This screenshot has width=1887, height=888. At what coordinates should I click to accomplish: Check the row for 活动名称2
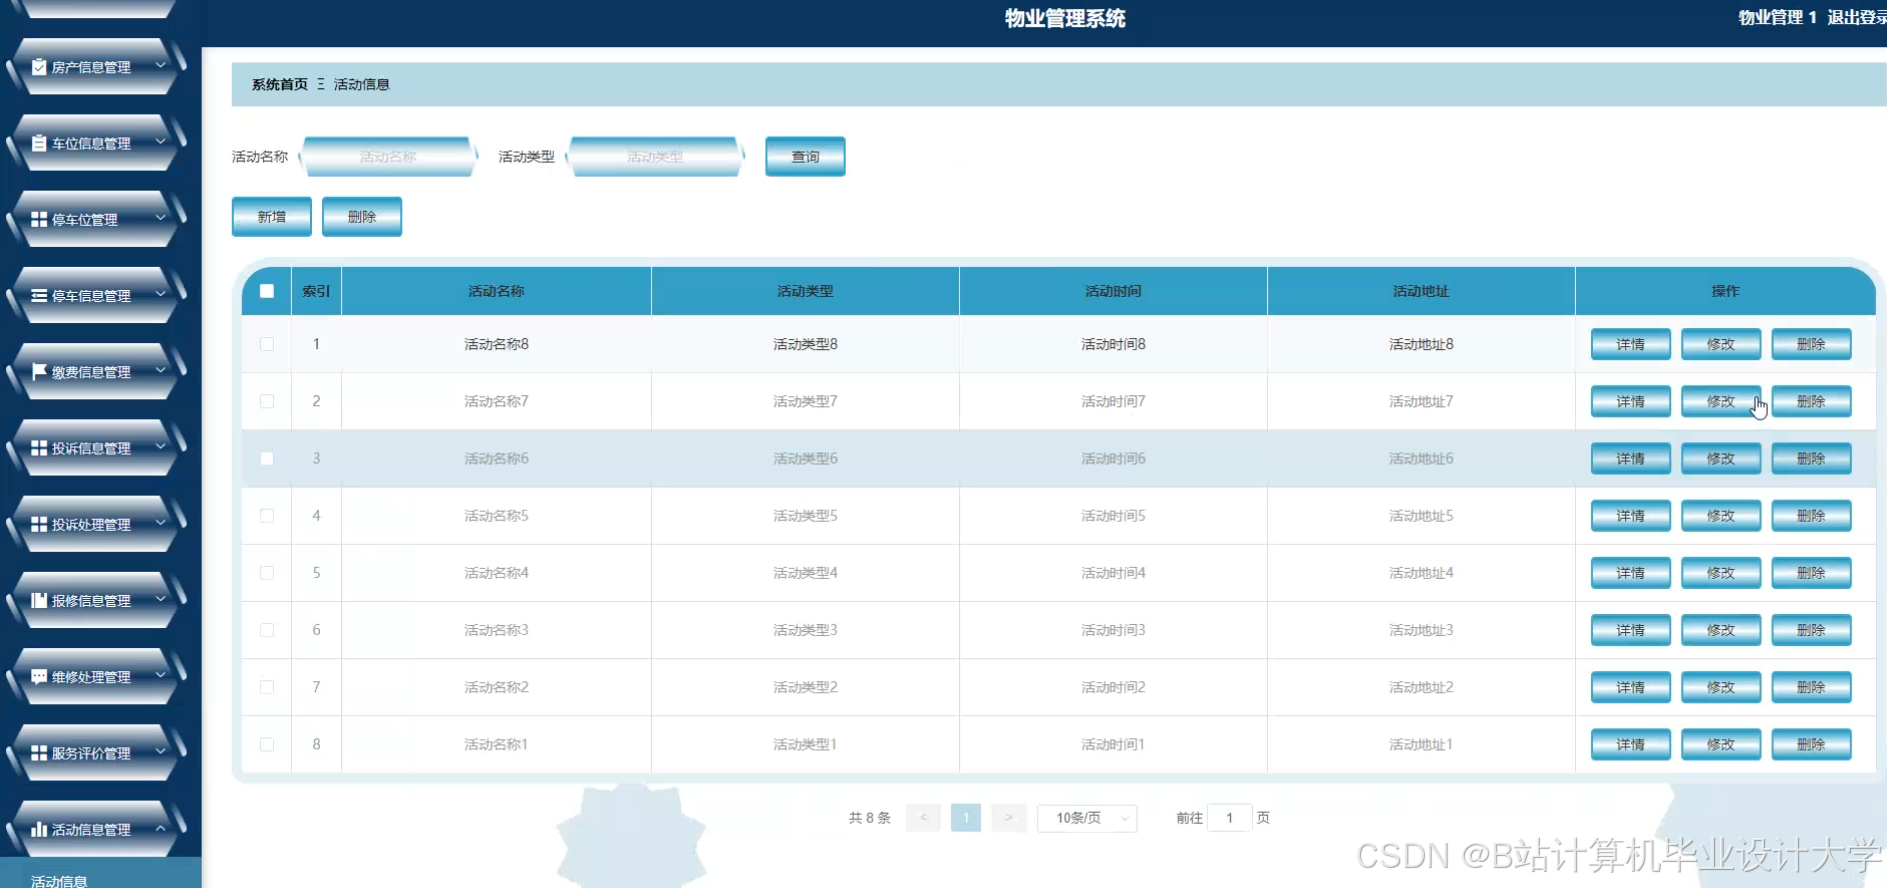tap(267, 687)
